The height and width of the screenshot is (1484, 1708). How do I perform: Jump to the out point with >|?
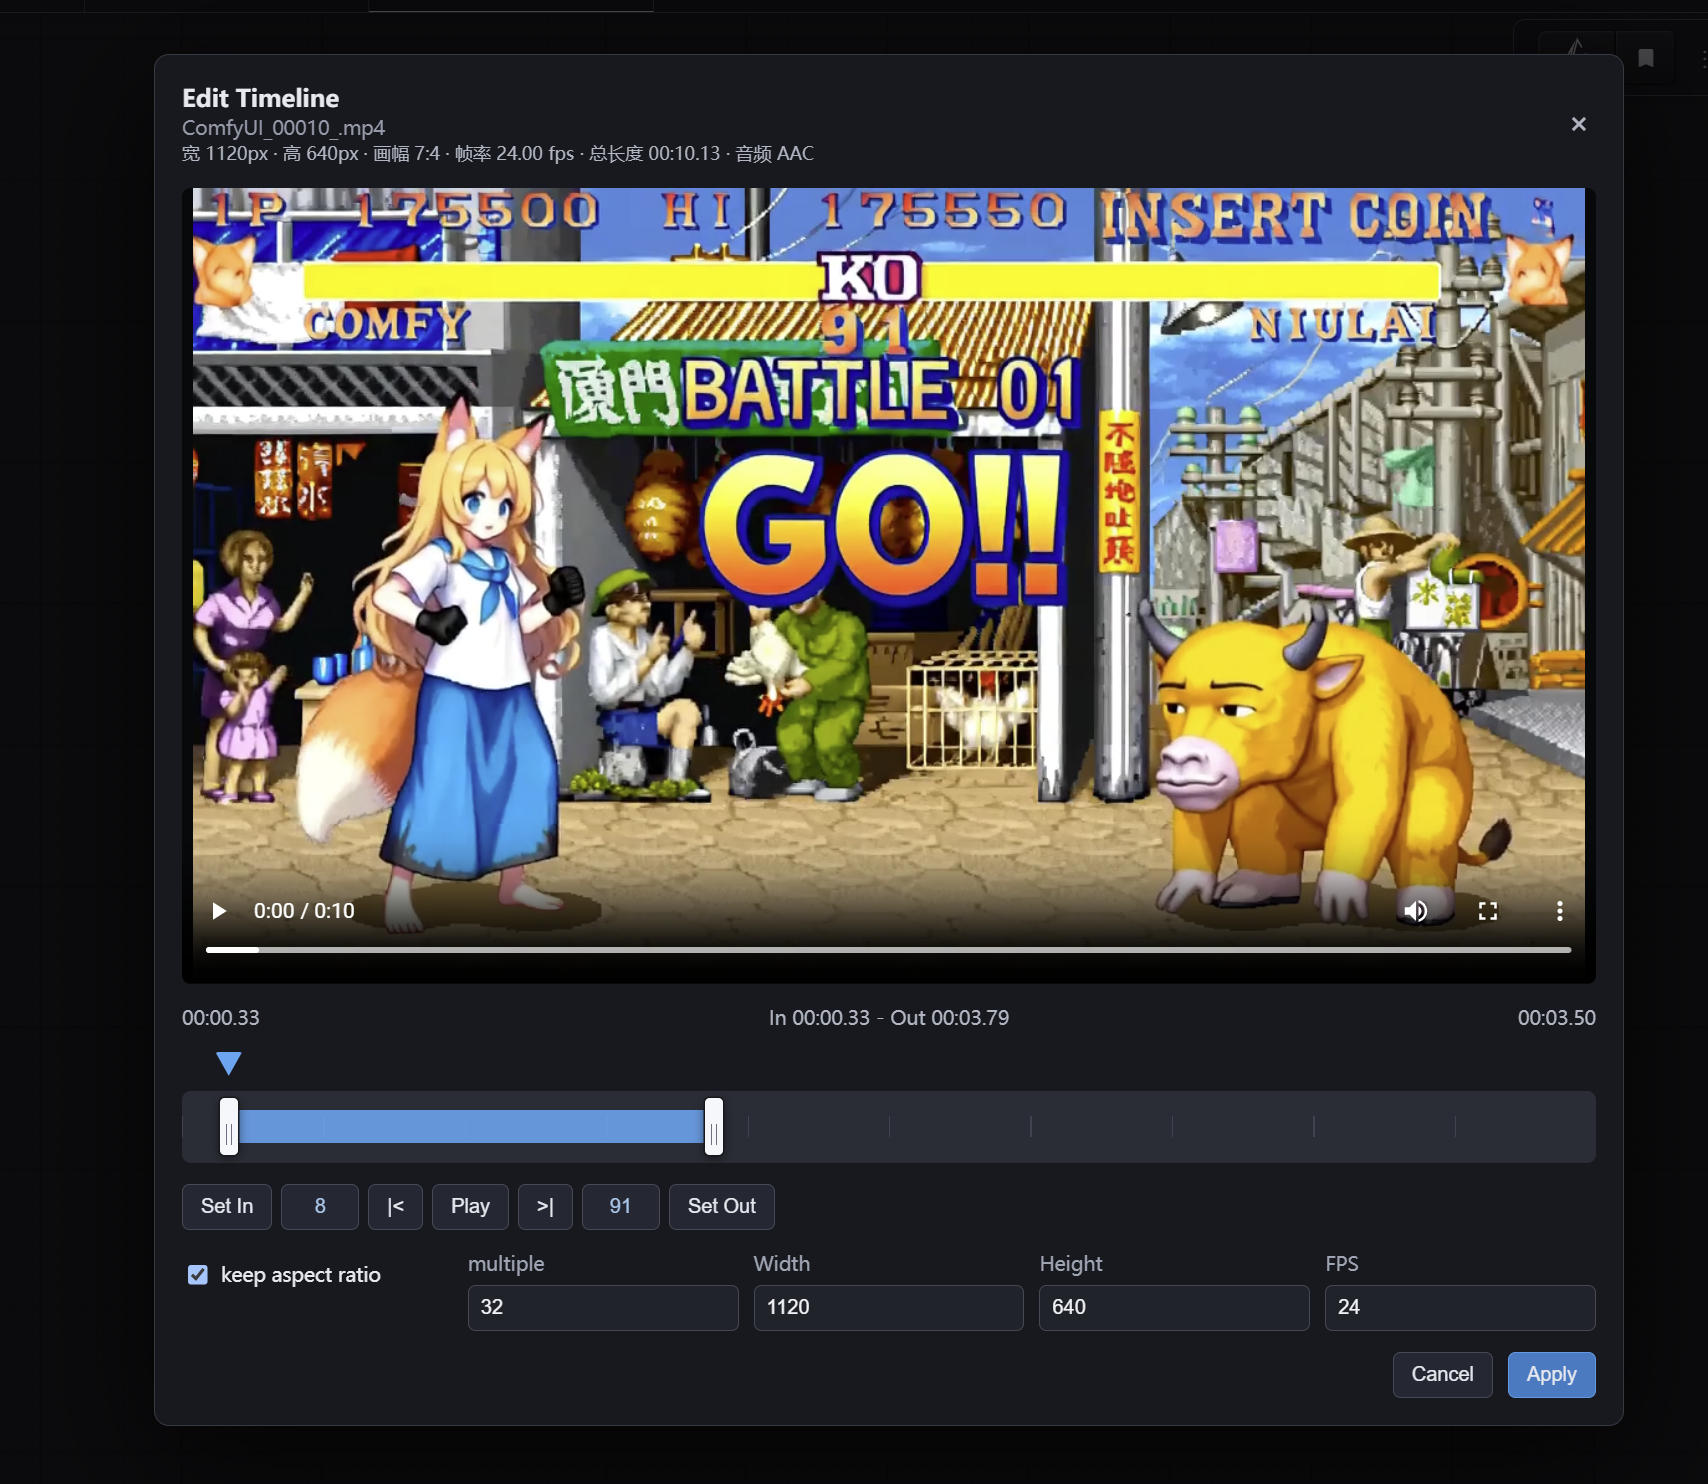pyautogui.click(x=545, y=1207)
